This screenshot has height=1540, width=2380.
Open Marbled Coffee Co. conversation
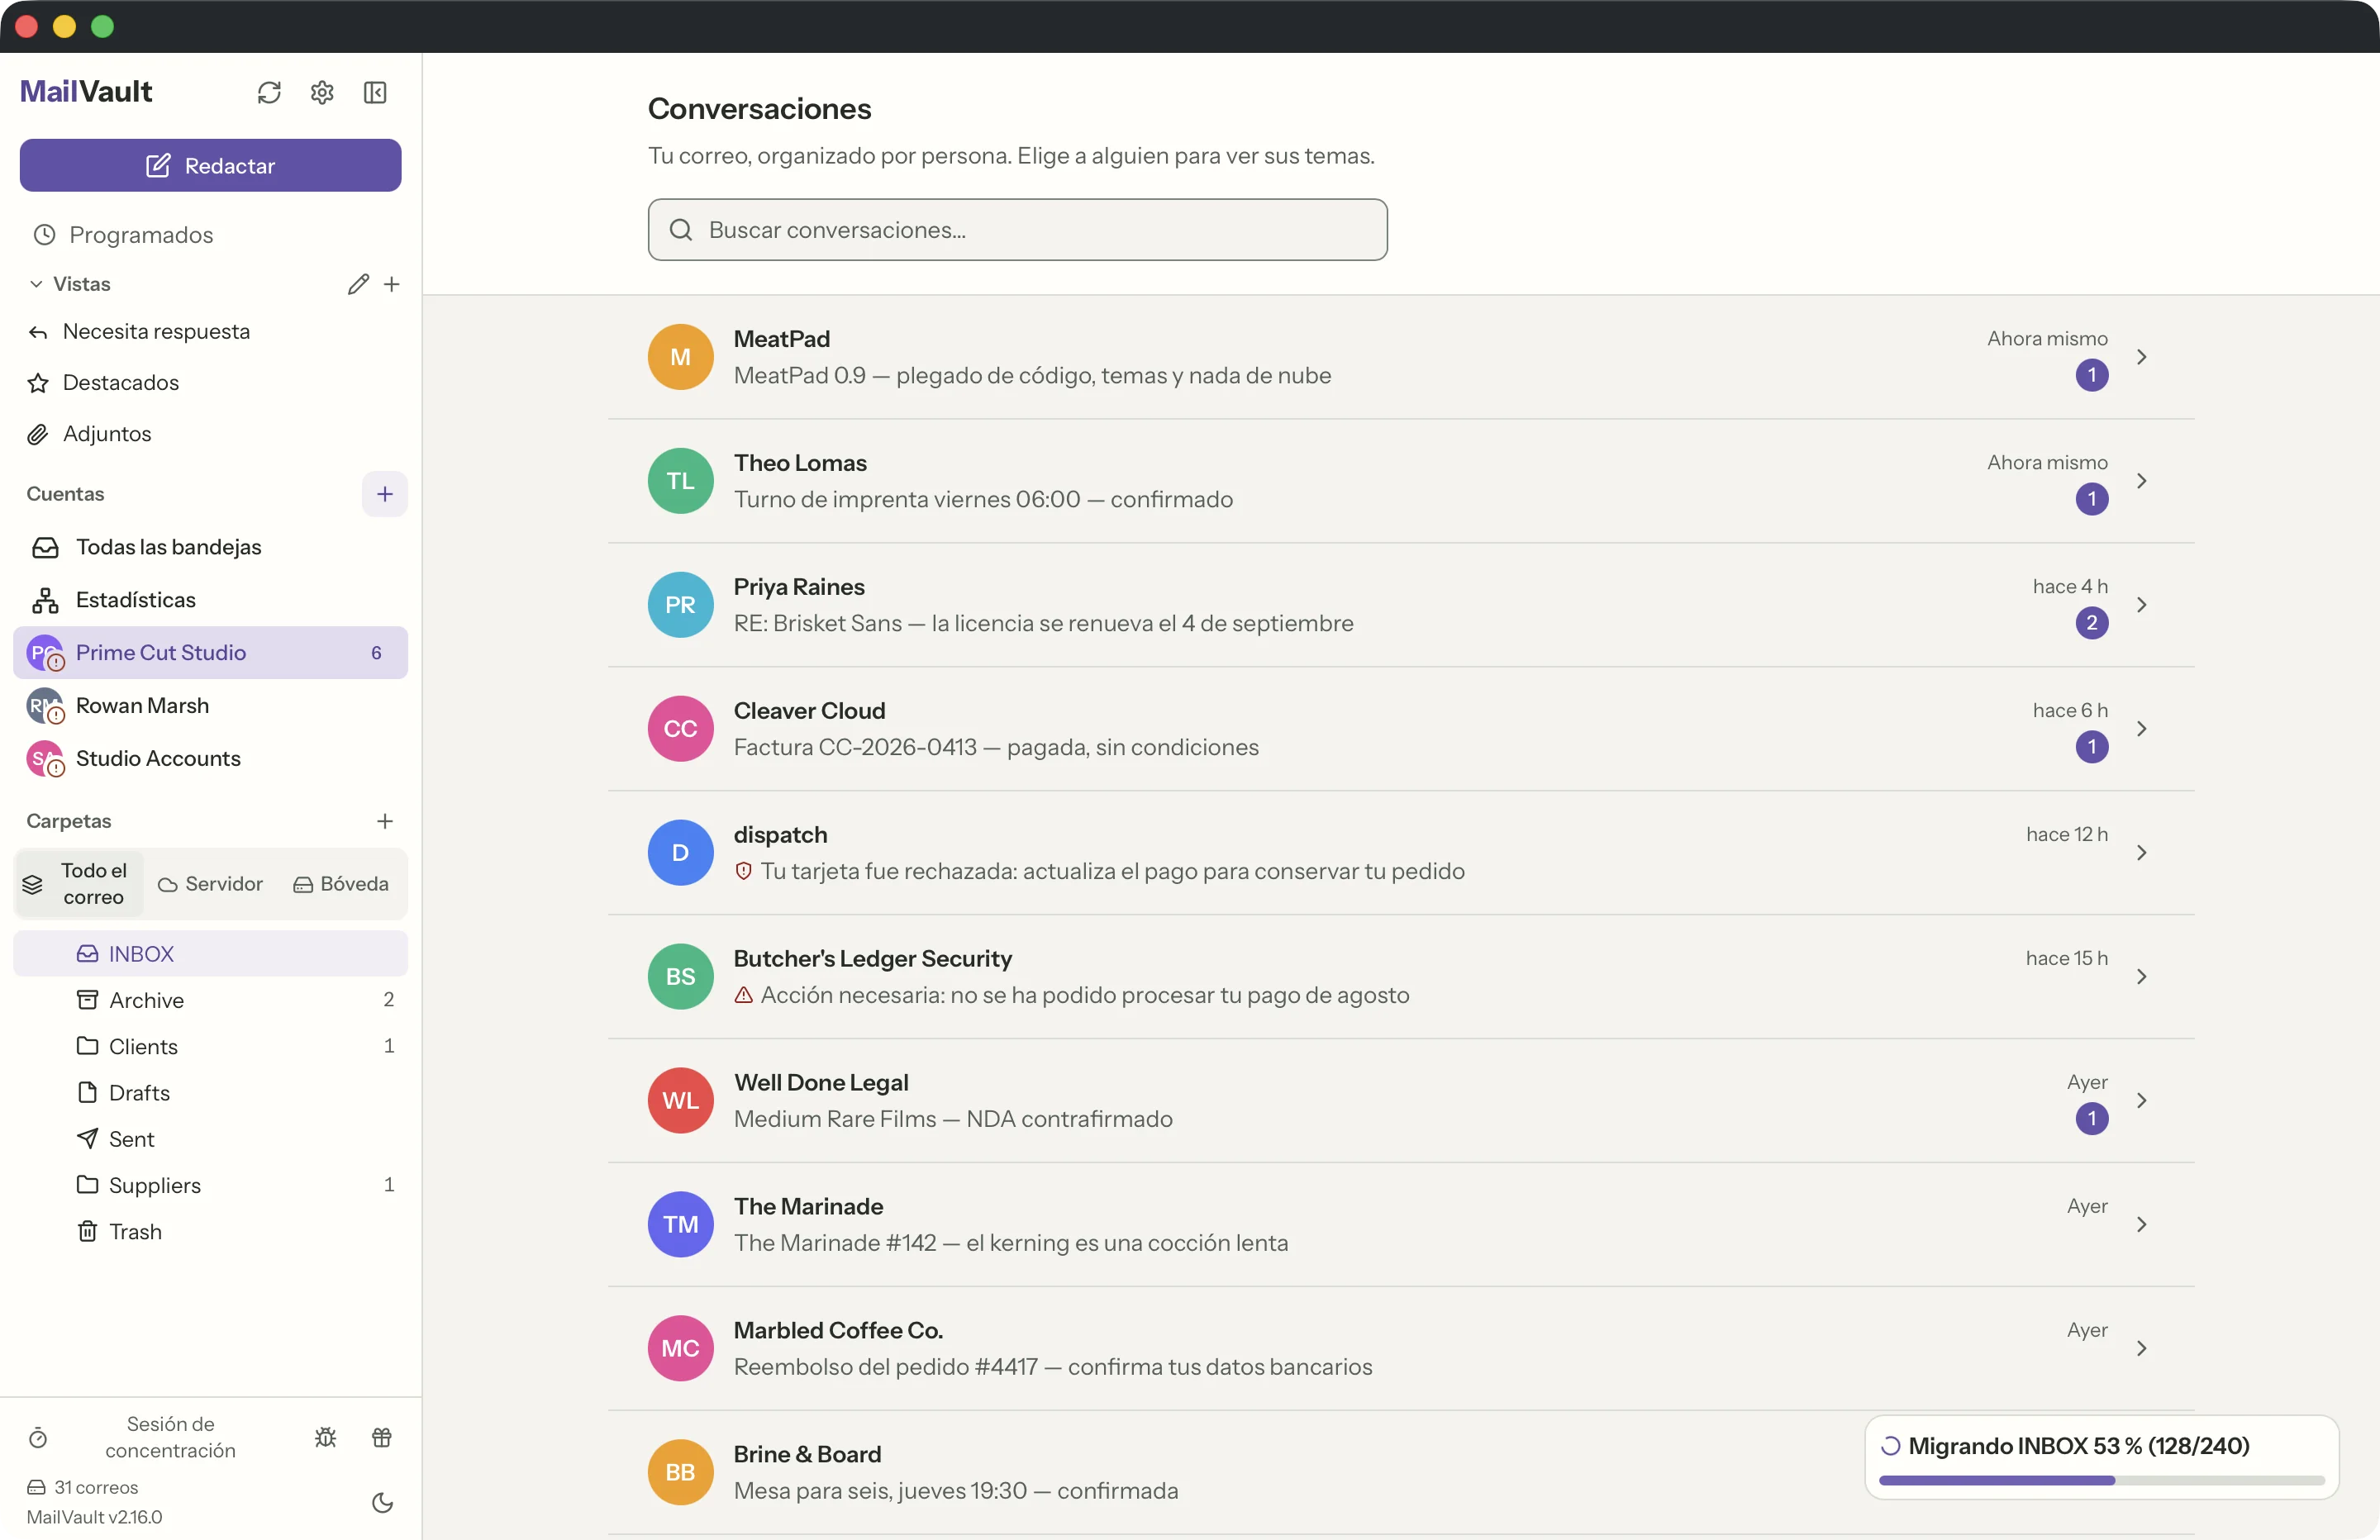(1400, 1349)
